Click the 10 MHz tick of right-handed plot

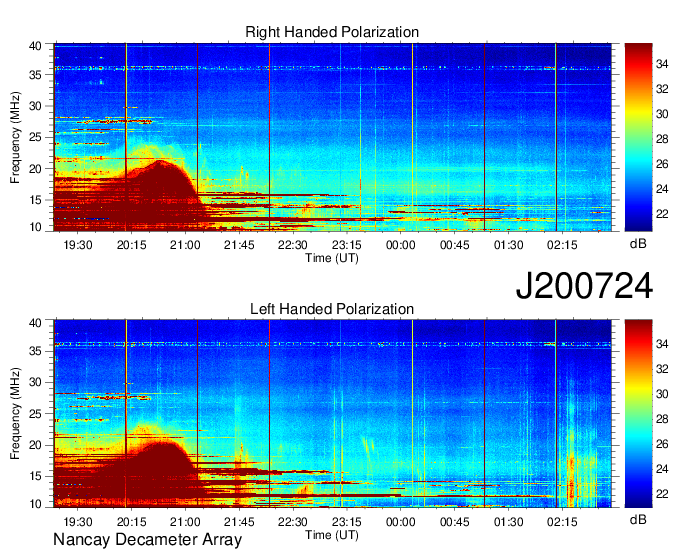pos(35,227)
